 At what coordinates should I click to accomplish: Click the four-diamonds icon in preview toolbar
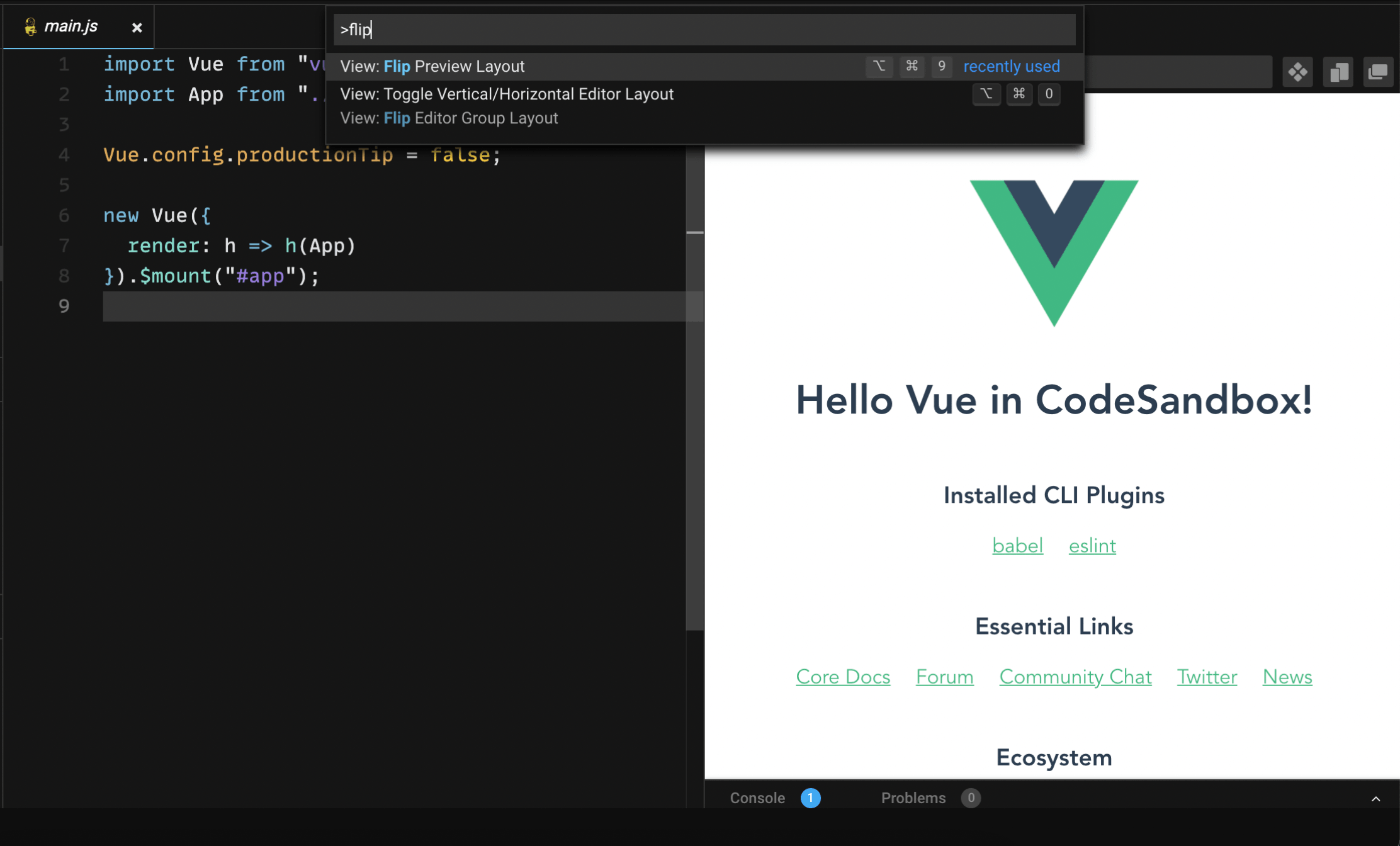coord(1297,72)
